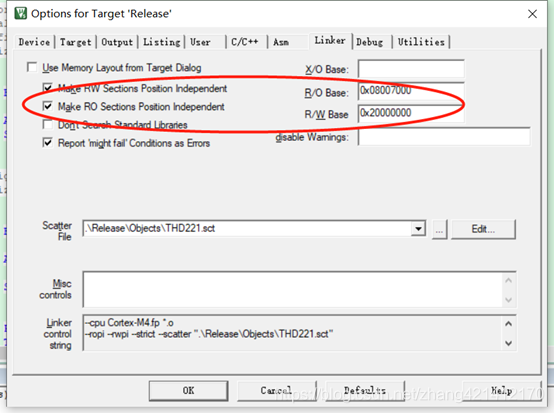Click the Cancel button
The height and width of the screenshot is (413, 554).
276,390
